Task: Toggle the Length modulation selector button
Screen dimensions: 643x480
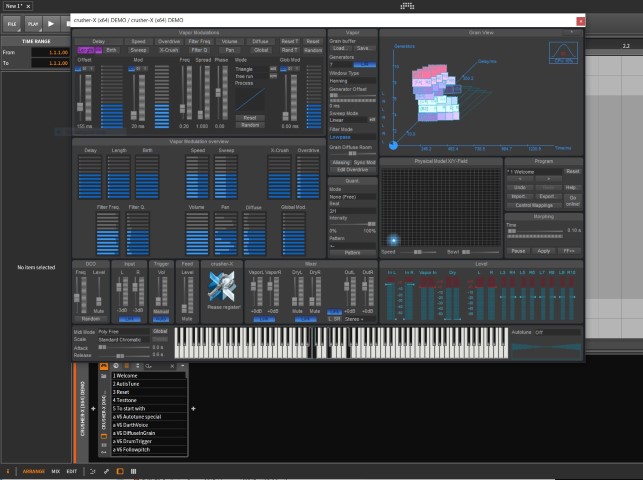Action: click(86, 50)
